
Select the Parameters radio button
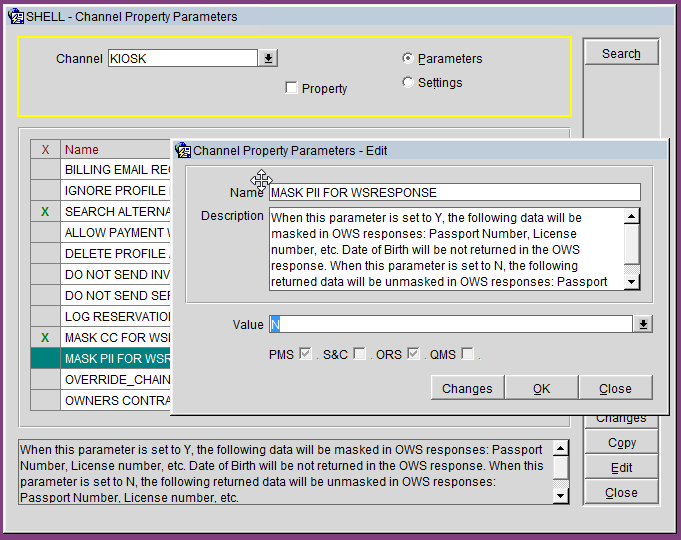pos(408,59)
